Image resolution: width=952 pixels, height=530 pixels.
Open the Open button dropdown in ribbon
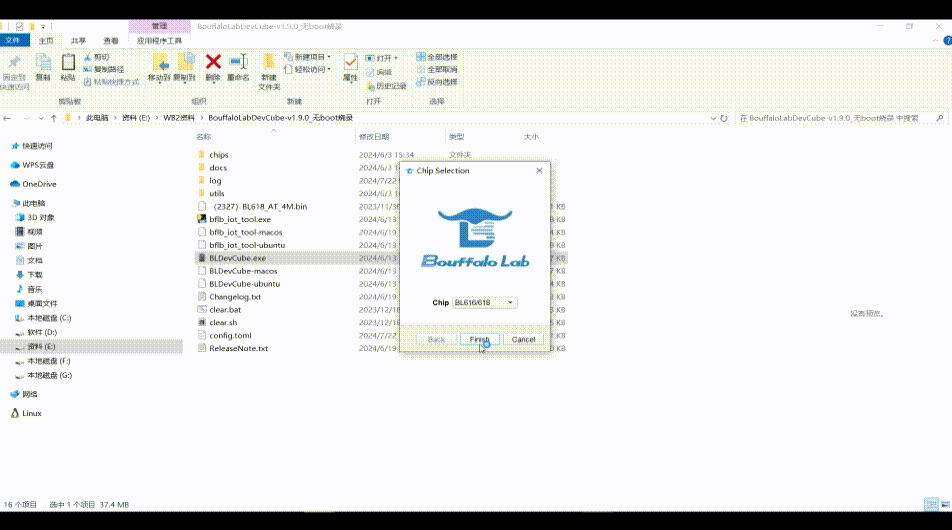(x=382, y=58)
